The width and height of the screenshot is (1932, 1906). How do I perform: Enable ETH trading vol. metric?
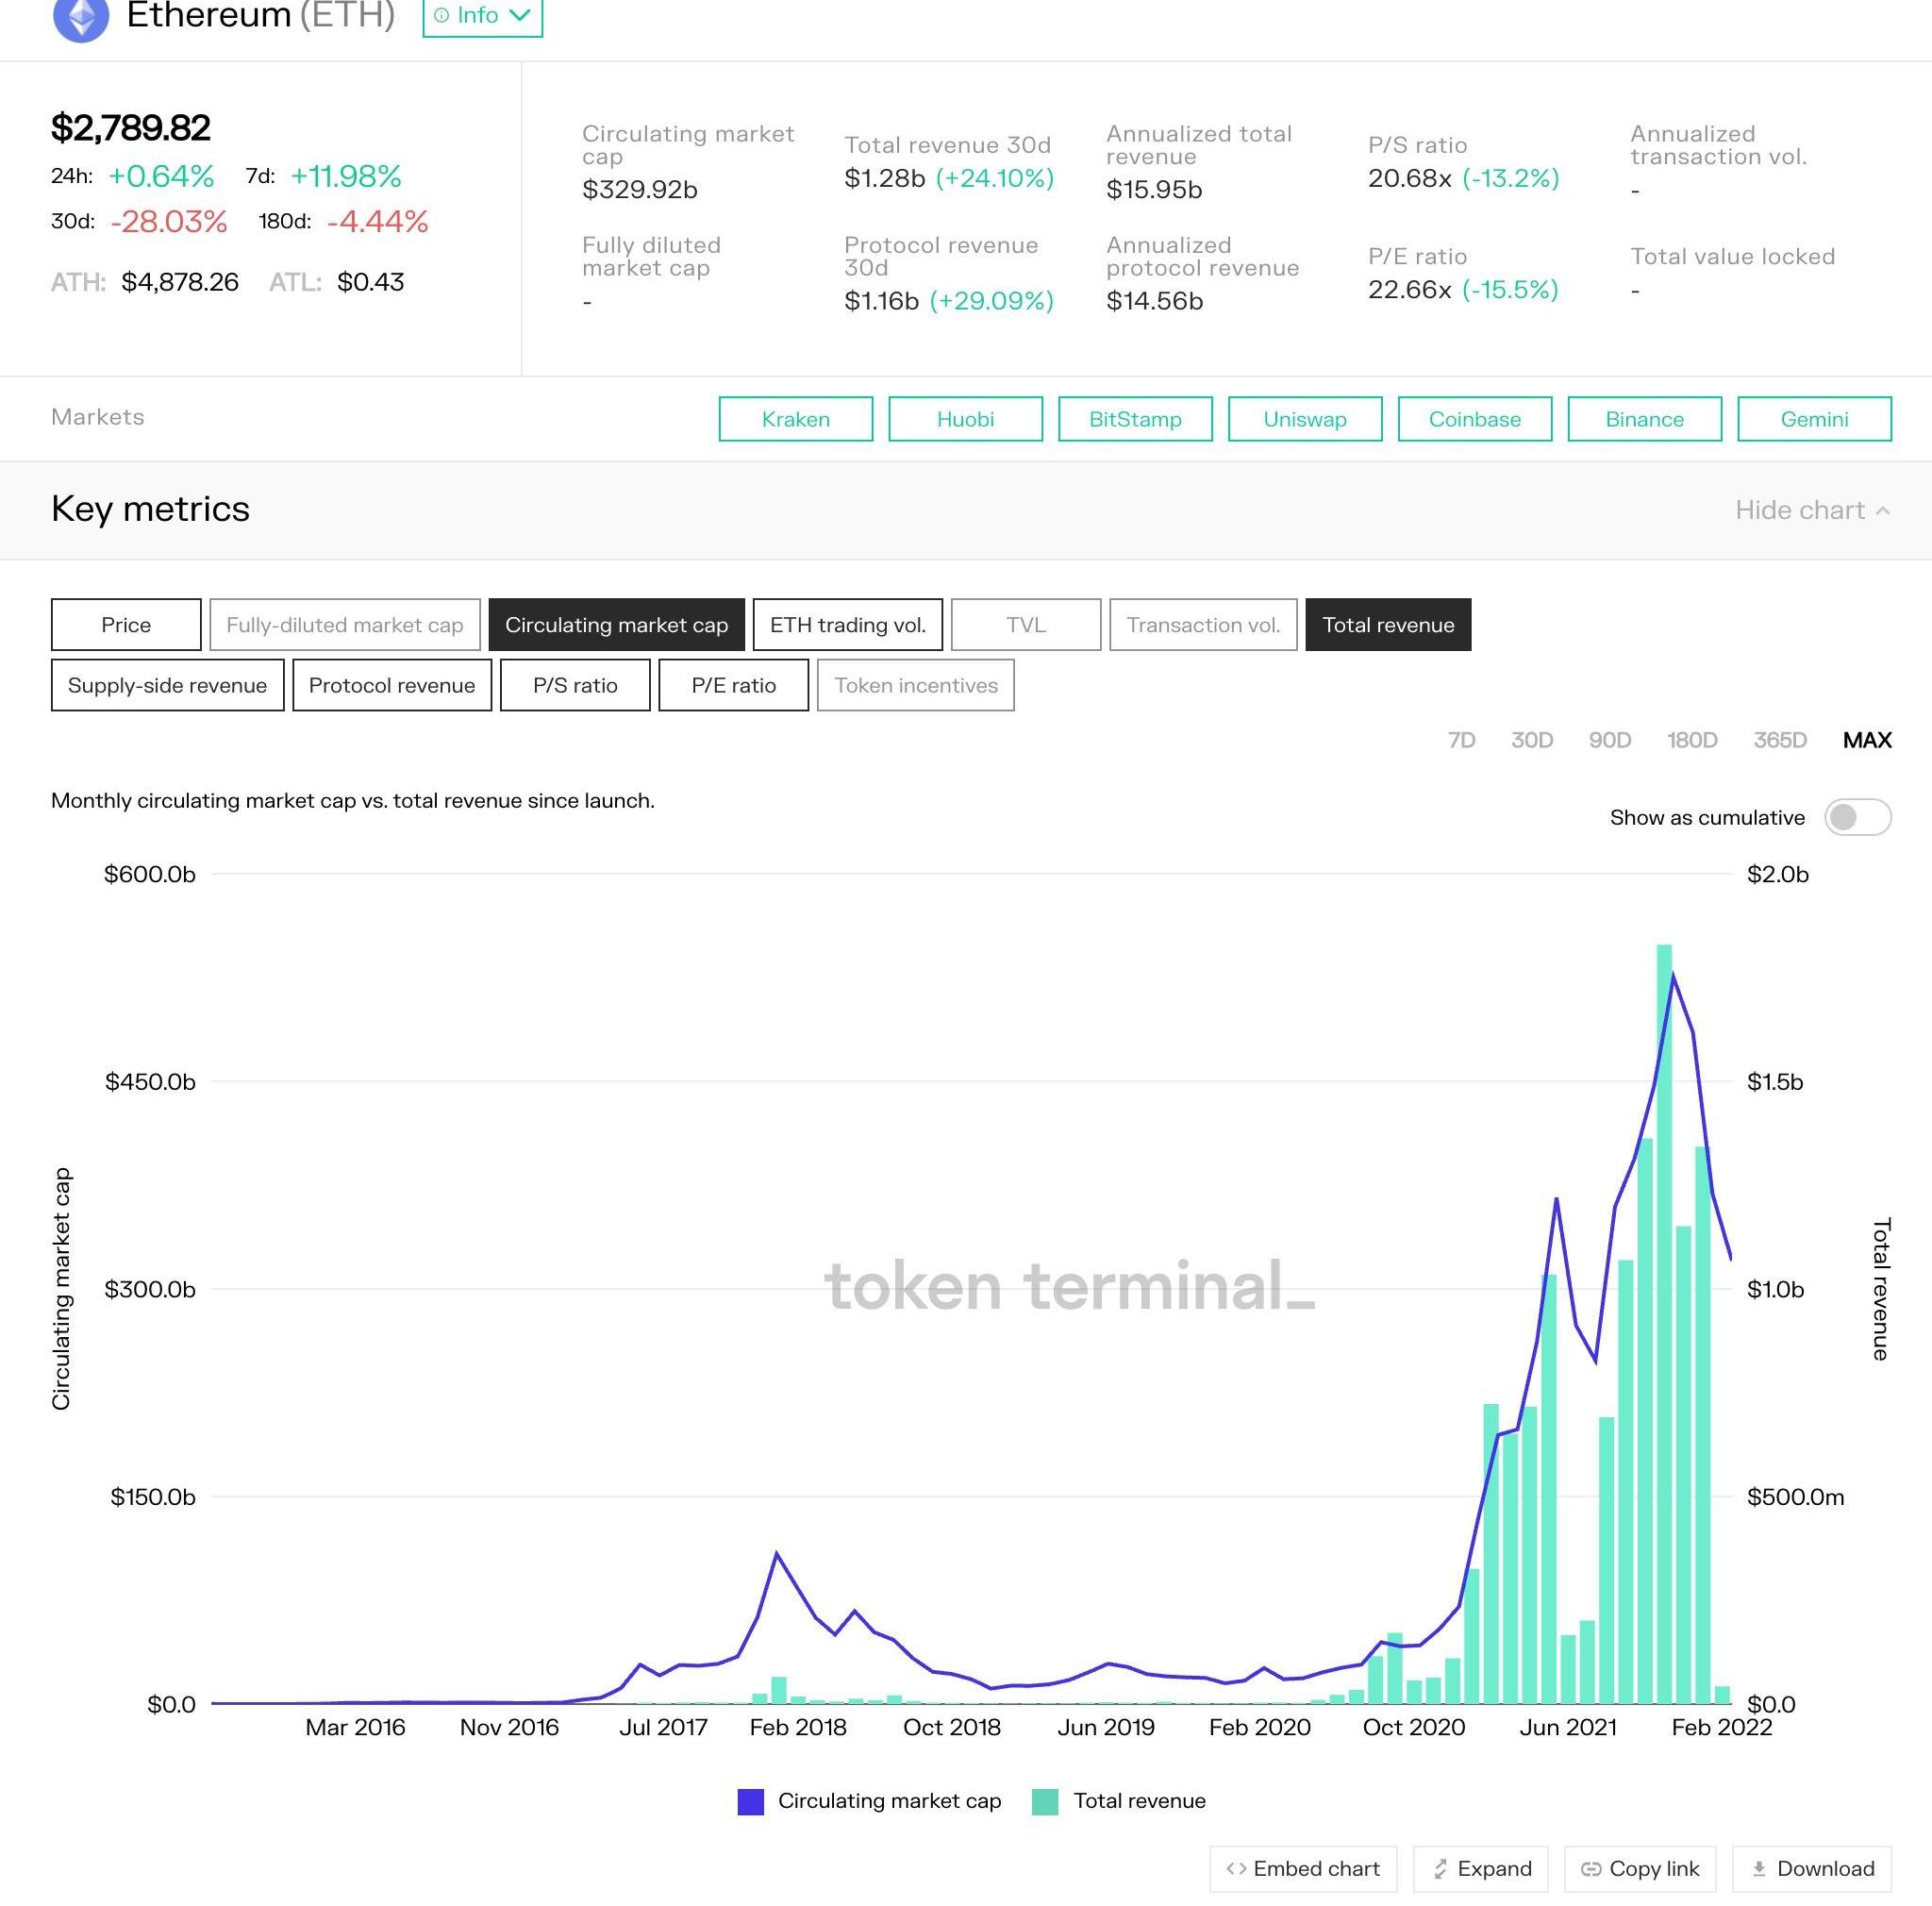tap(848, 625)
